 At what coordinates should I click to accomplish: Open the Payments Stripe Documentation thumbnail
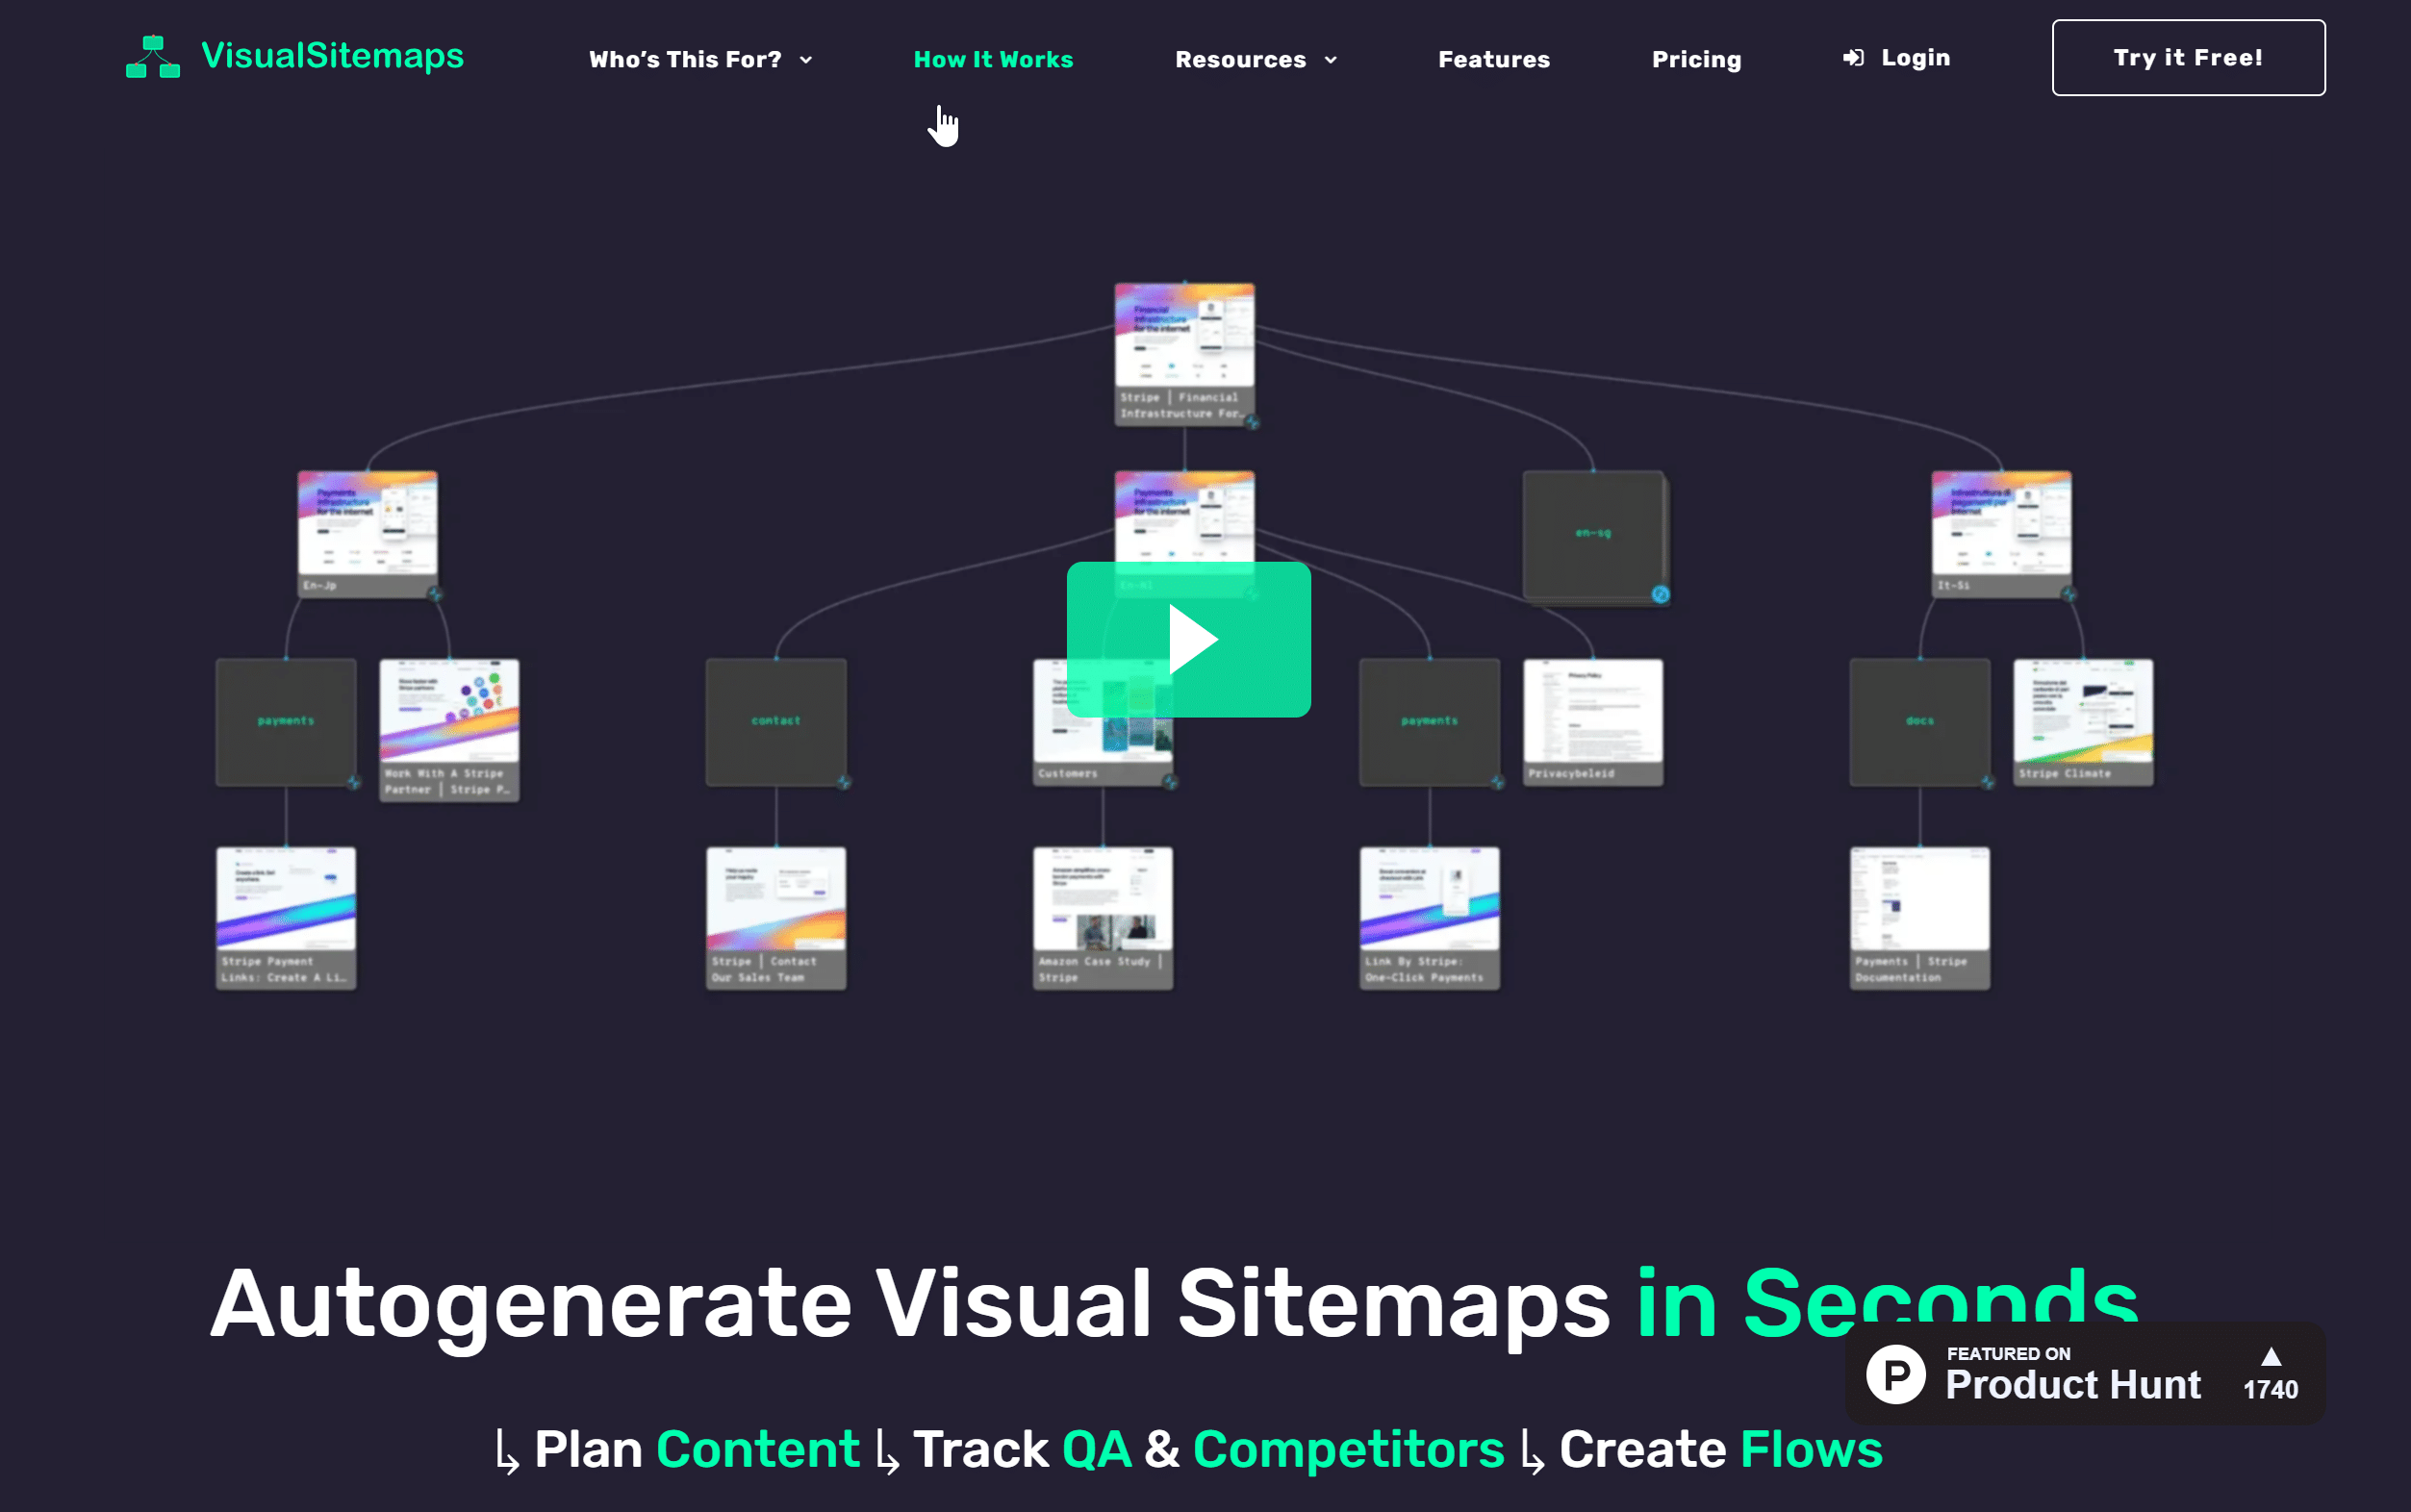(x=1920, y=918)
